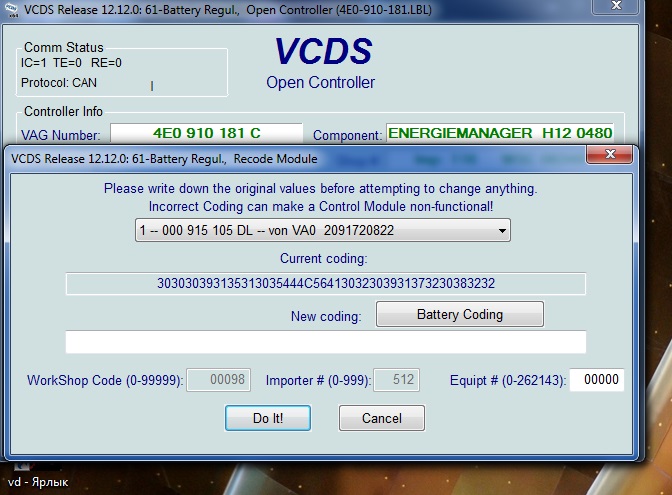Click the Component ENERGIEMANAGER field
Image resolution: width=672 pixels, height=495 pixels.
(499, 133)
